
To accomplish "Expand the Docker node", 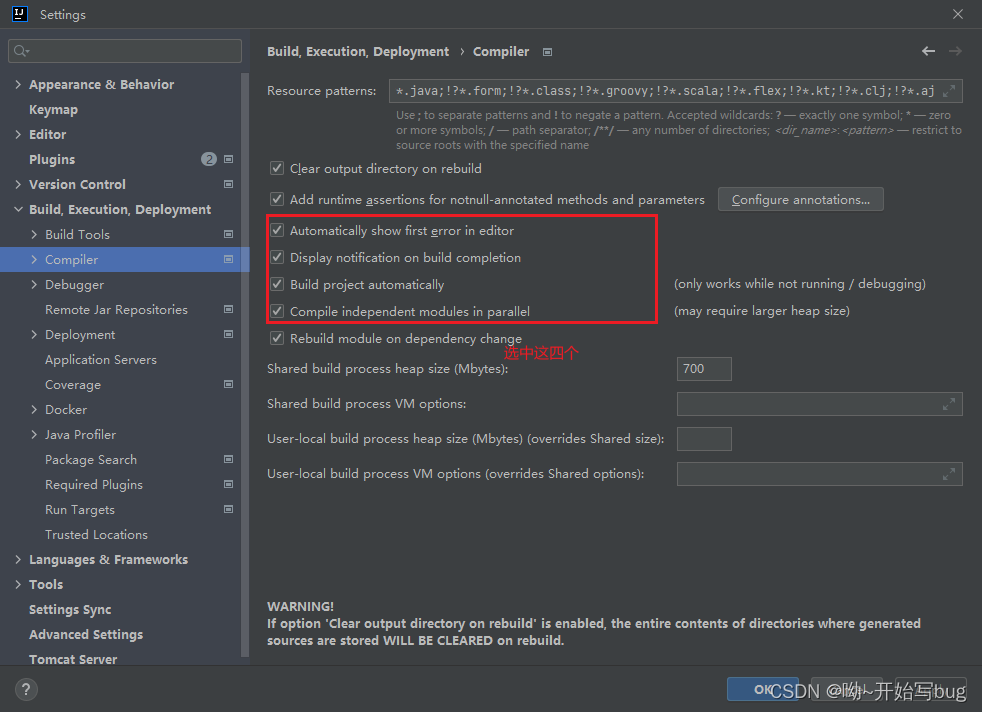I will pos(34,410).
